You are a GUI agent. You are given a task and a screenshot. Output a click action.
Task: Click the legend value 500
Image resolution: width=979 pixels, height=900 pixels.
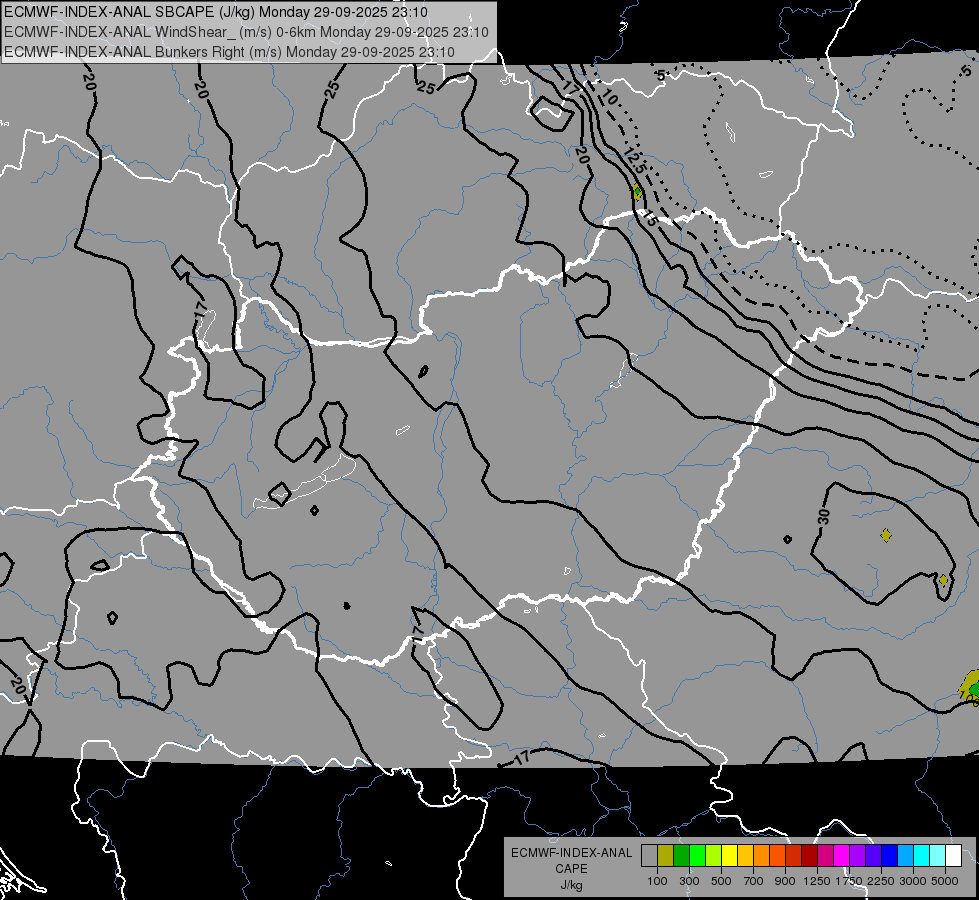pos(721,881)
